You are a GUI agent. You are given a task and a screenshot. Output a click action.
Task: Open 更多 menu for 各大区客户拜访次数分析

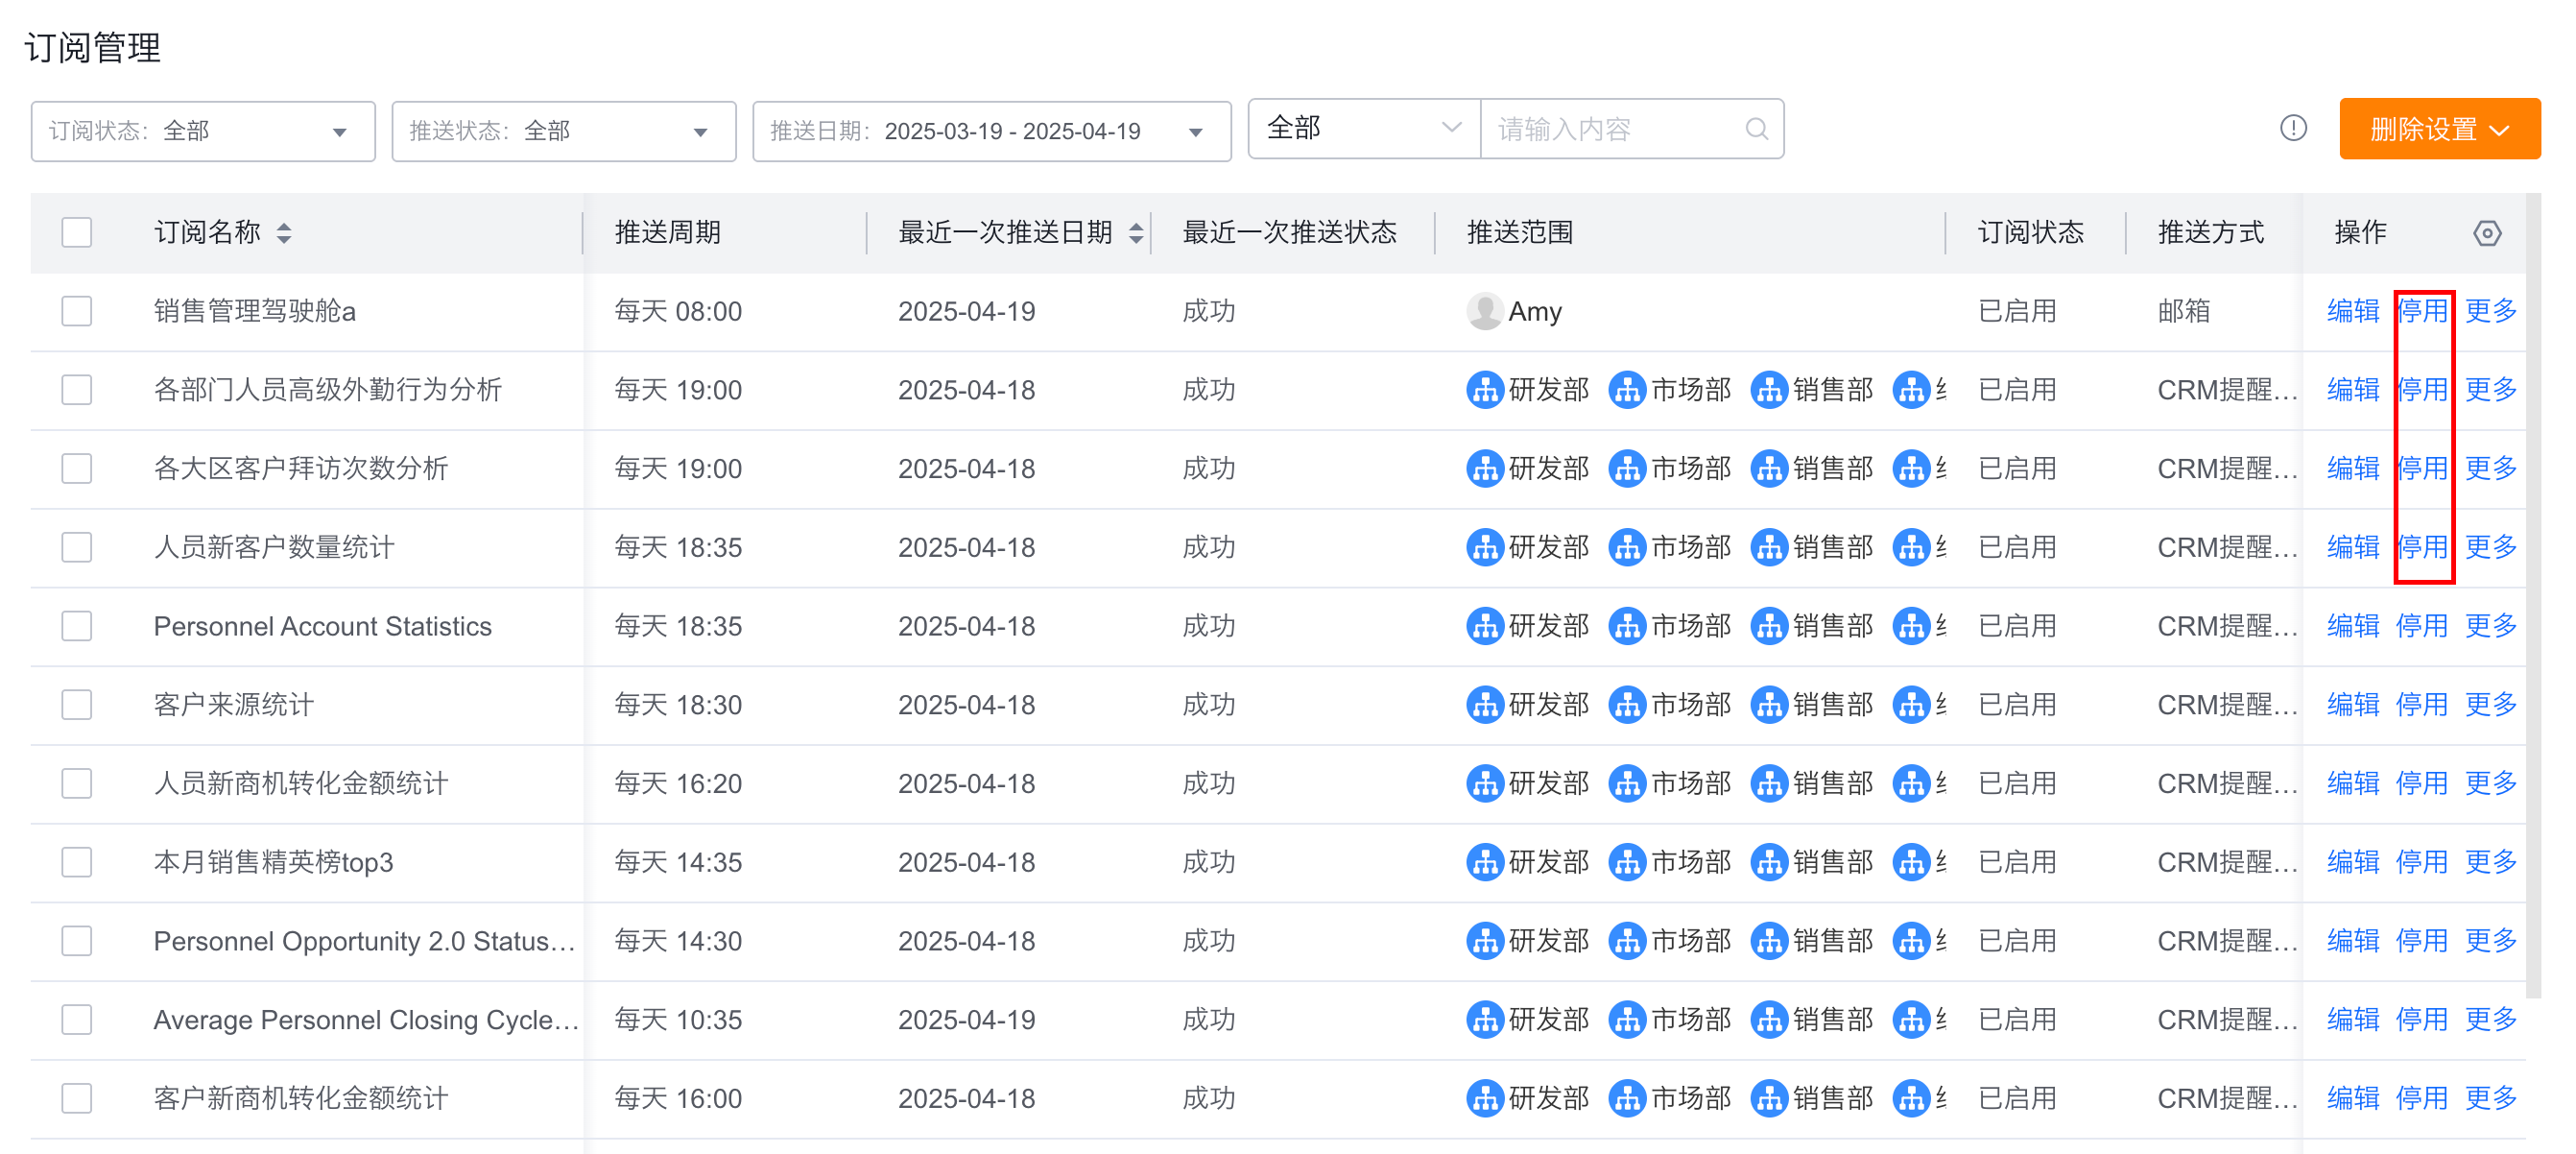(x=2490, y=468)
